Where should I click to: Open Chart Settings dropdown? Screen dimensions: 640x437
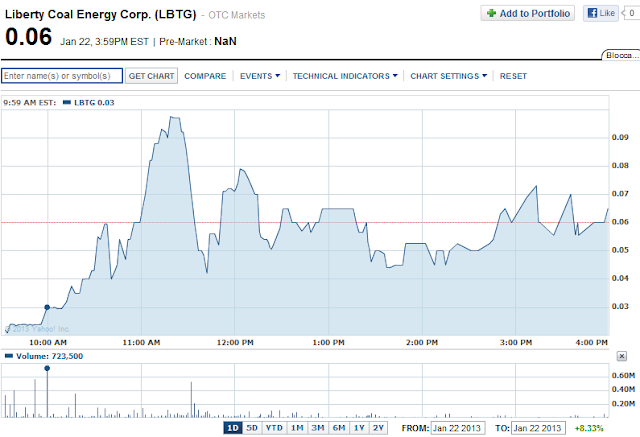click(x=449, y=76)
